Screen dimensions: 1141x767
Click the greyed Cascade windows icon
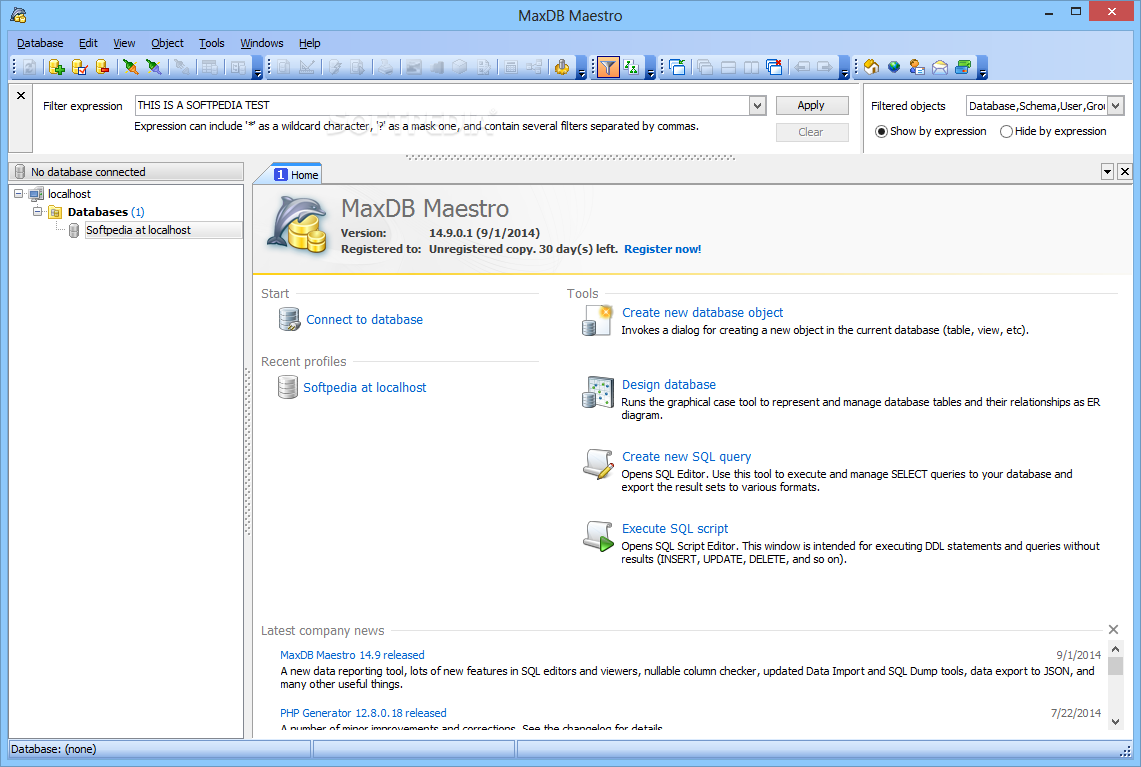pyautogui.click(x=705, y=68)
